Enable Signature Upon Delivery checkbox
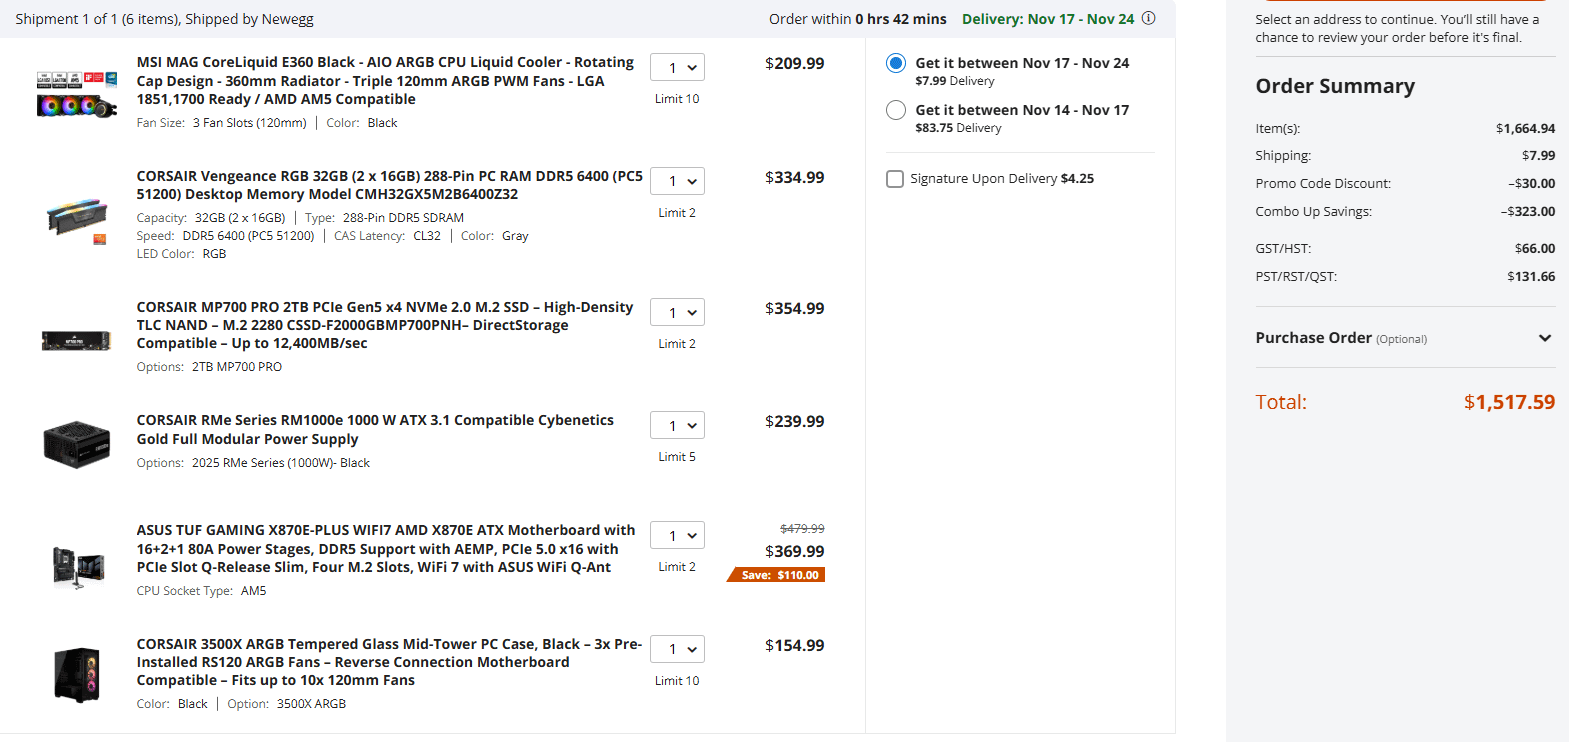Image resolution: width=1569 pixels, height=742 pixels. (x=895, y=179)
